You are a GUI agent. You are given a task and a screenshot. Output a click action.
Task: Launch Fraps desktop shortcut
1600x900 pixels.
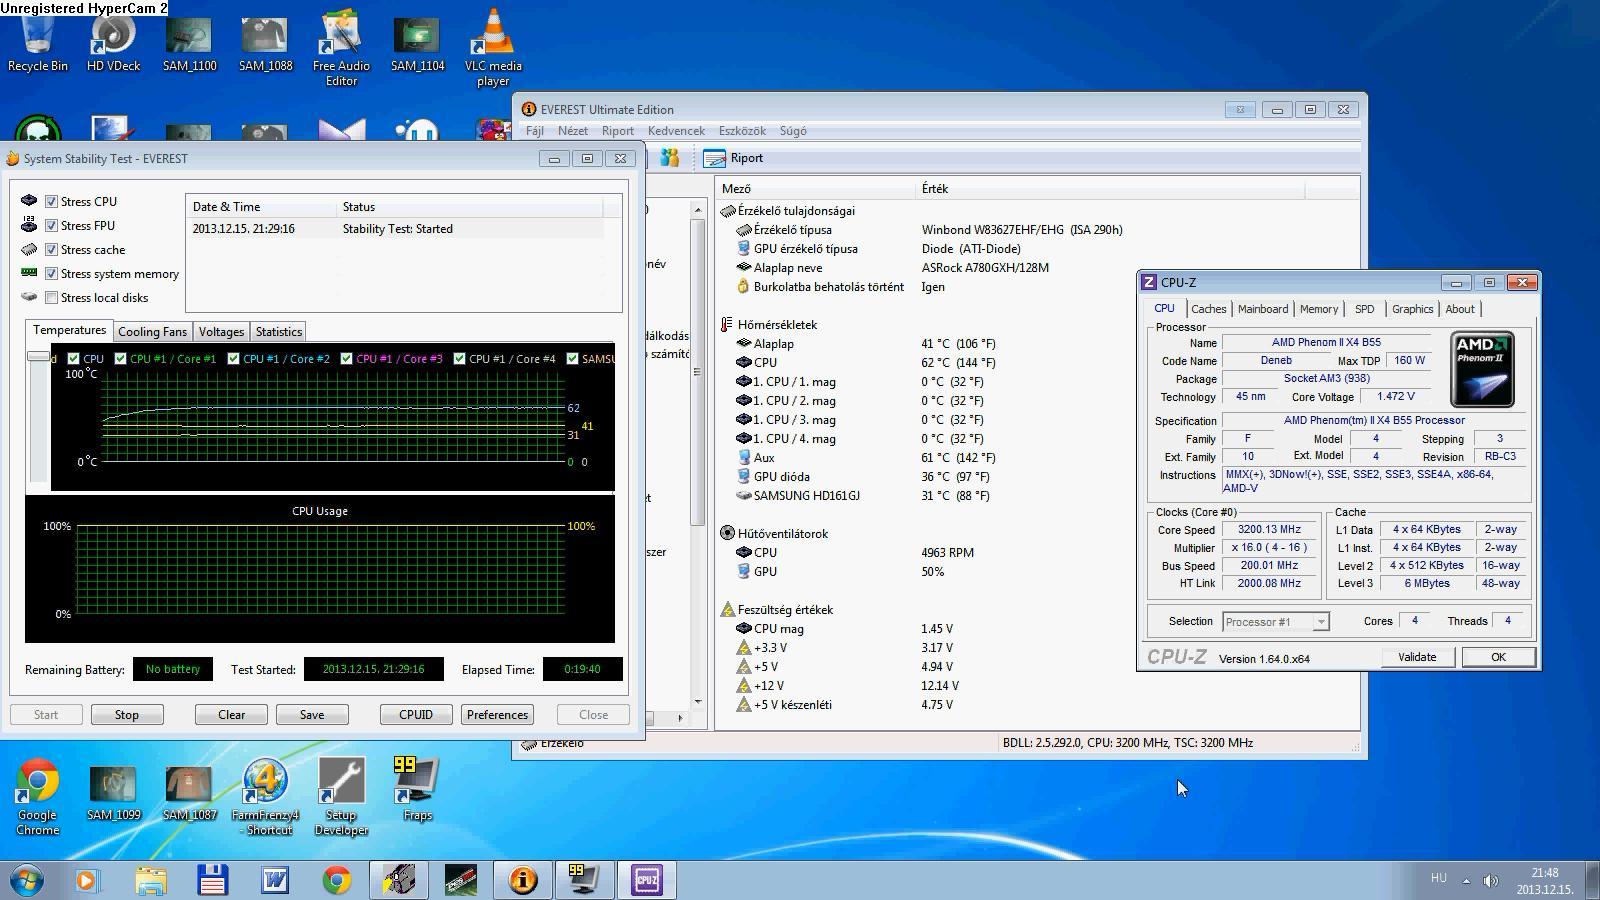point(417,790)
